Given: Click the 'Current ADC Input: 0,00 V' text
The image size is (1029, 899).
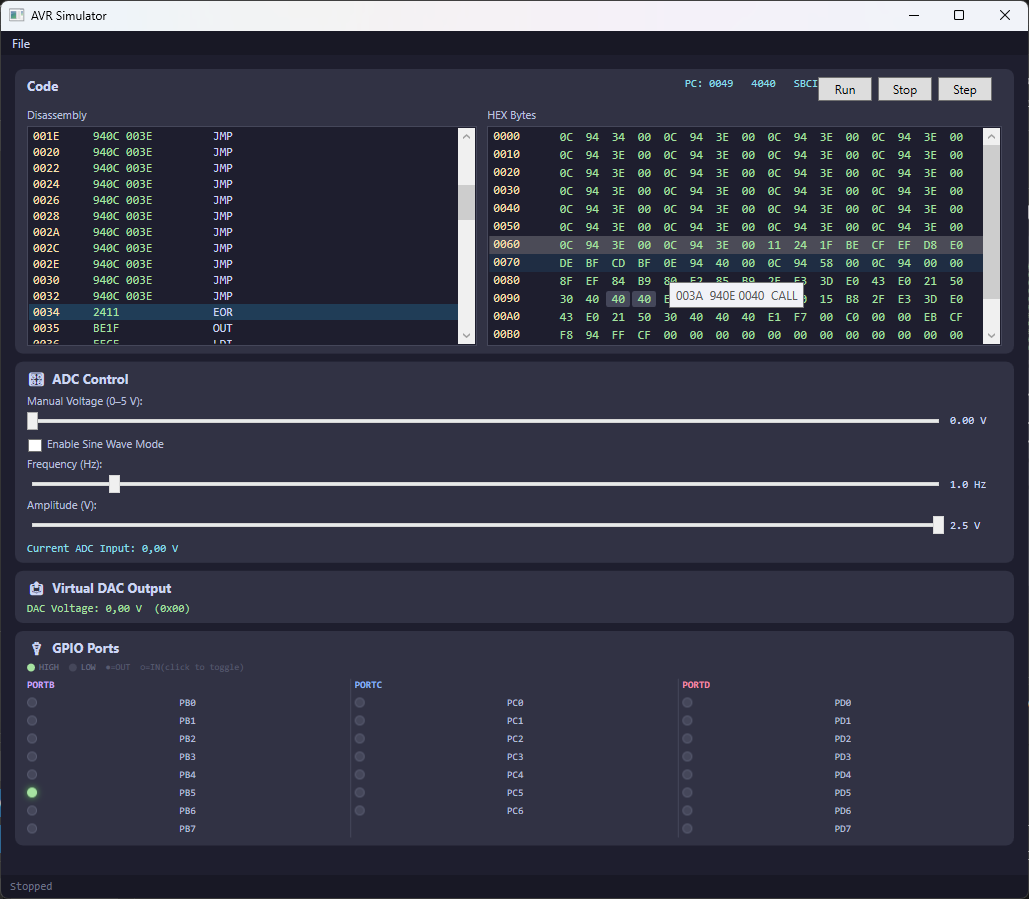Looking at the screenshot, I should [x=102, y=549].
